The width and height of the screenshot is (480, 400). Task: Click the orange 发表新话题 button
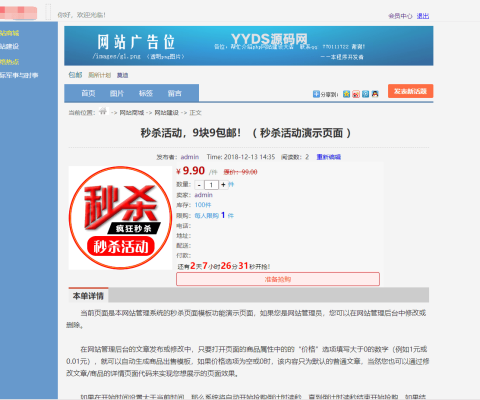coord(411,91)
